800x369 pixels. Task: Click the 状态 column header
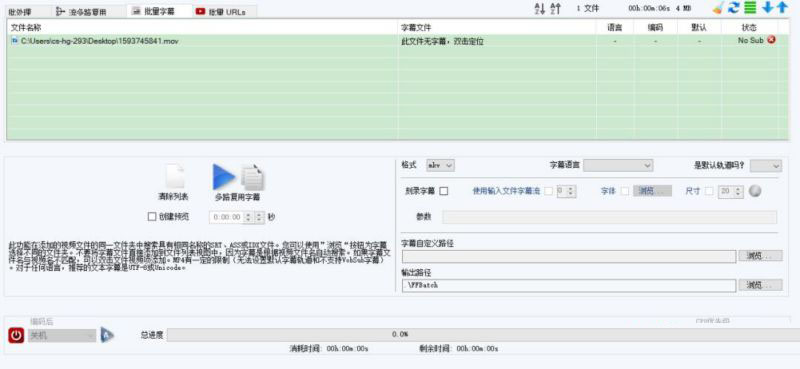pyautogui.click(x=749, y=28)
